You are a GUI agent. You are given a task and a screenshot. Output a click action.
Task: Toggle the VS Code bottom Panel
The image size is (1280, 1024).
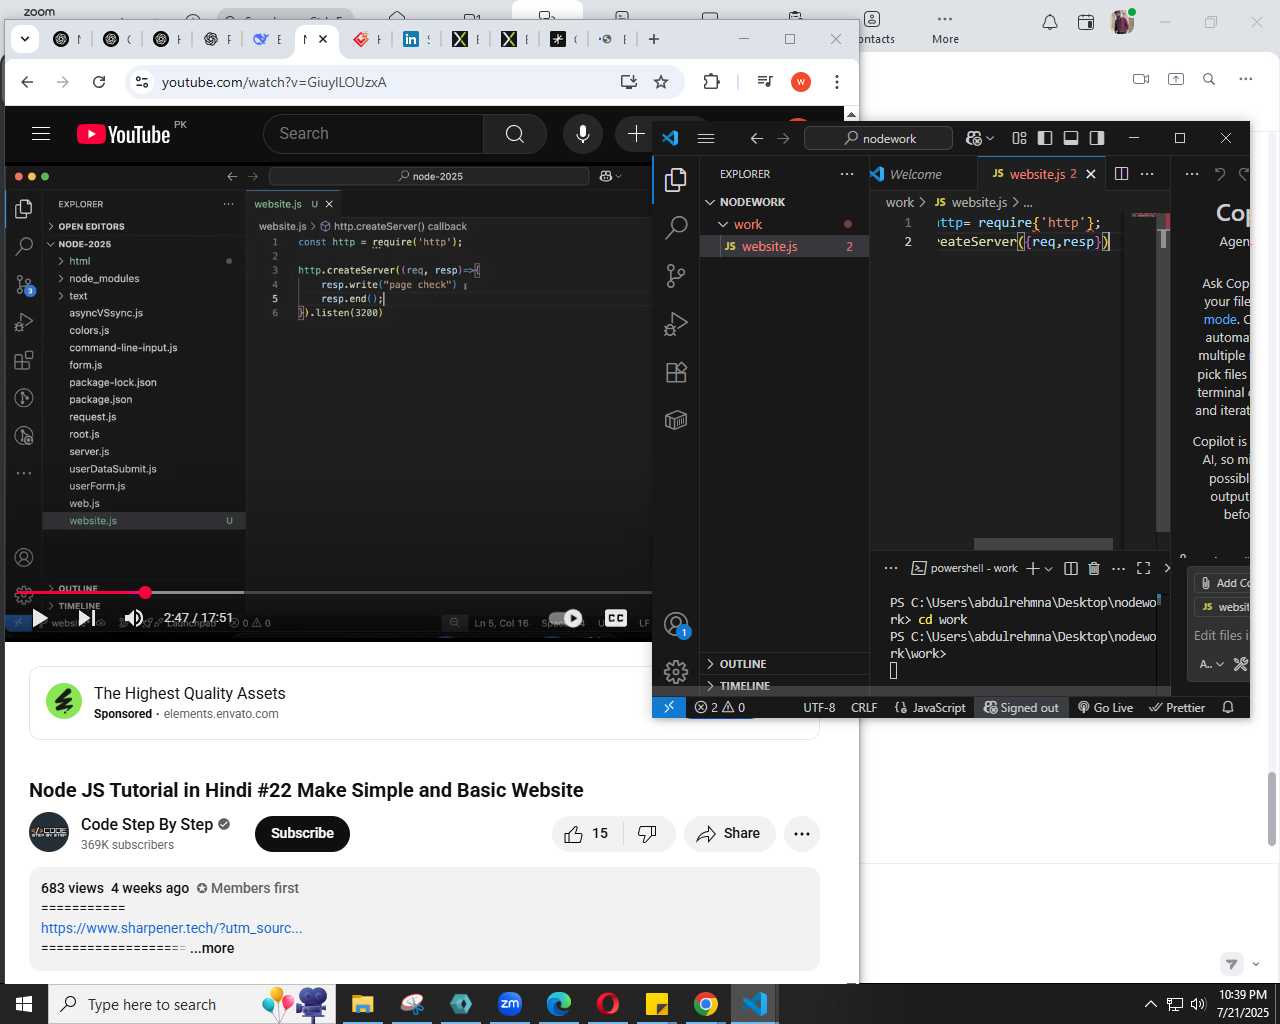(1071, 138)
